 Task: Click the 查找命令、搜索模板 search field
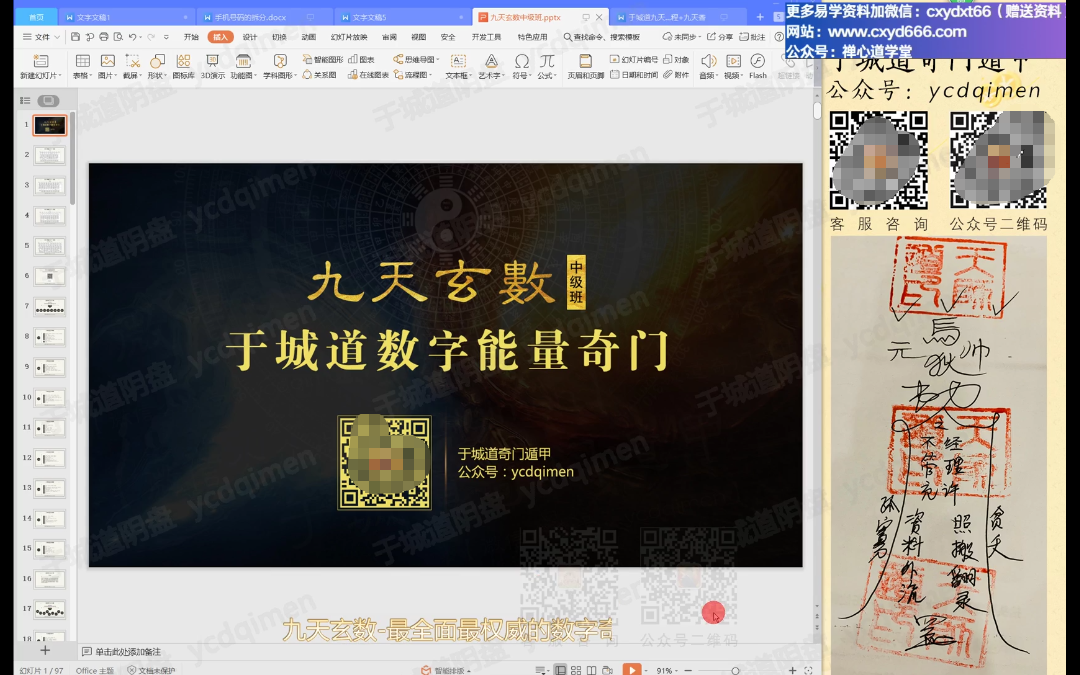point(602,37)
